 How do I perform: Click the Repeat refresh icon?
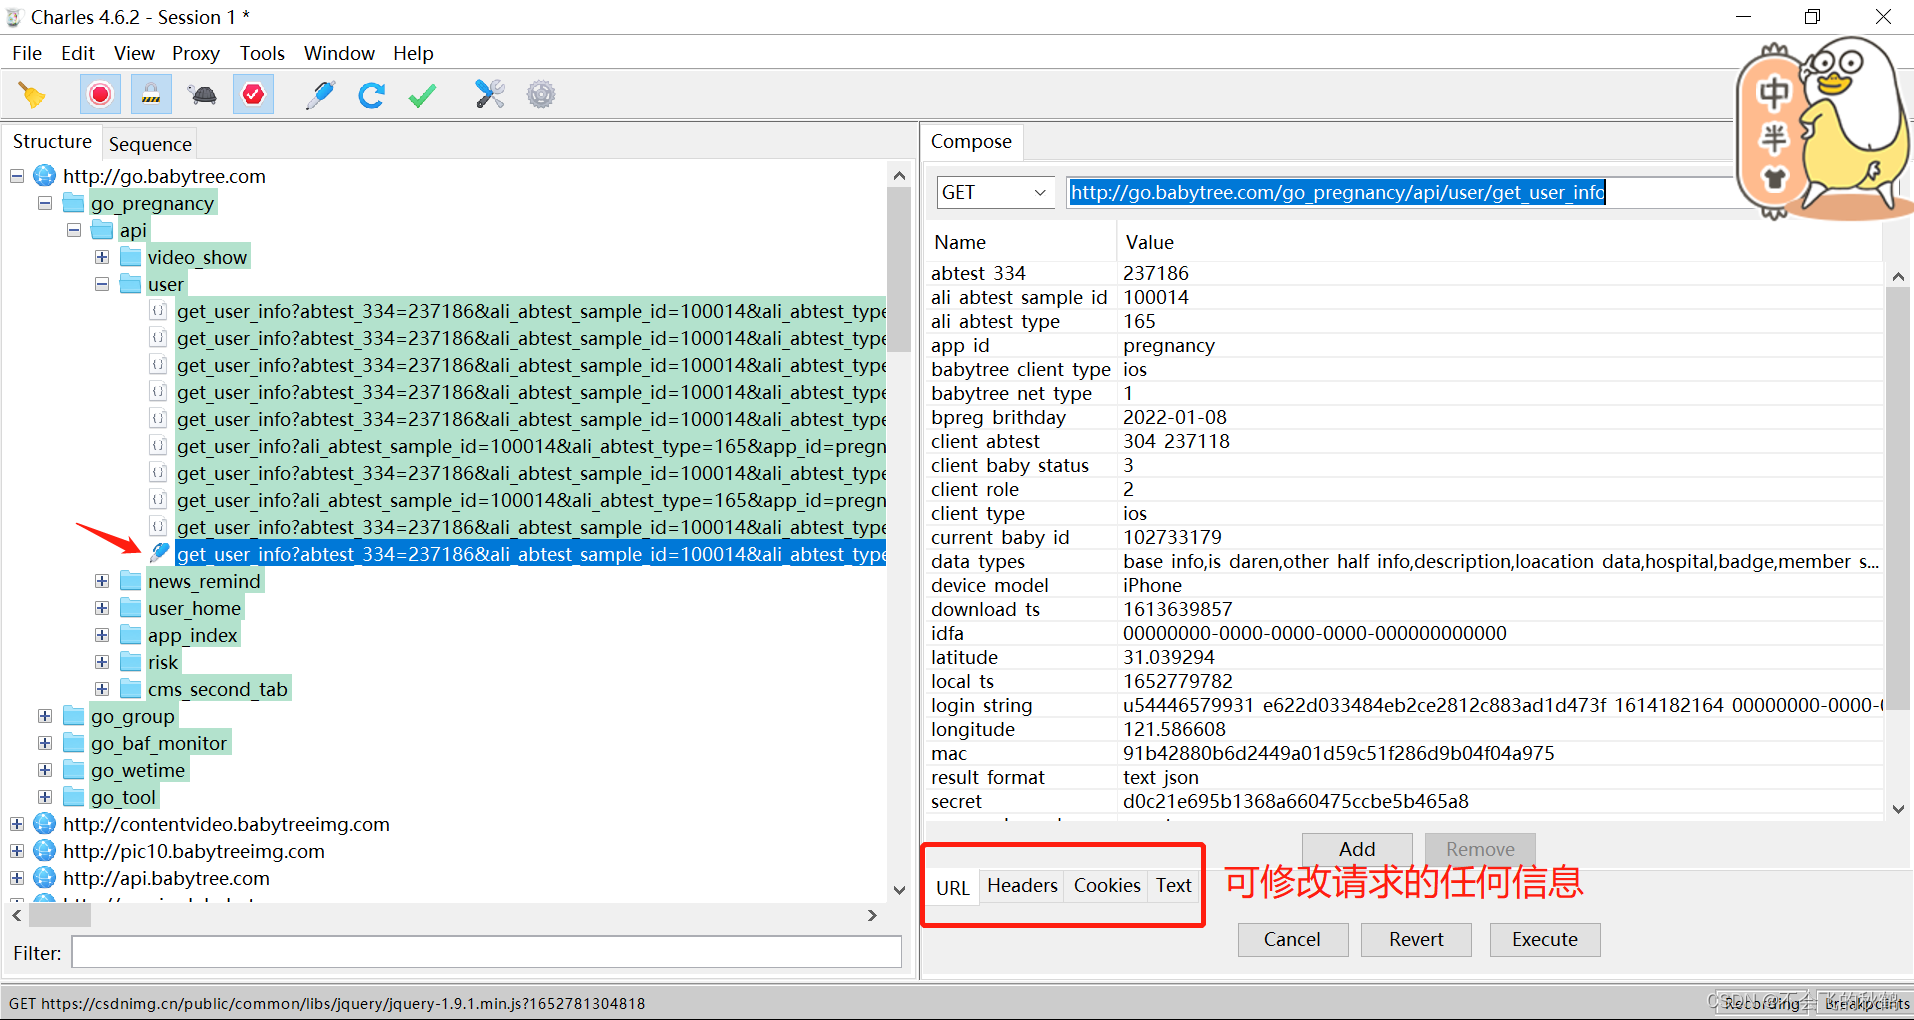(x=371, y=95)
